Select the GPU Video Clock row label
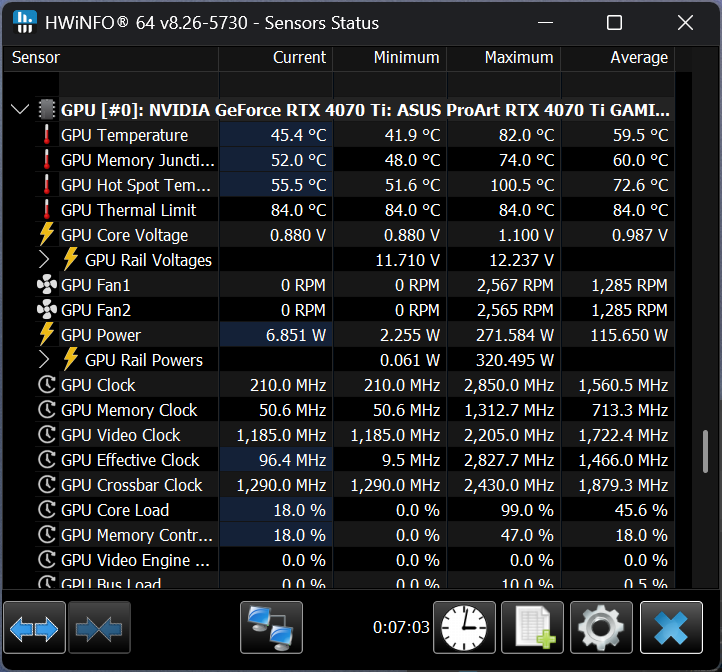The width and height of the screenshot is (722, 672). point(121,435)
